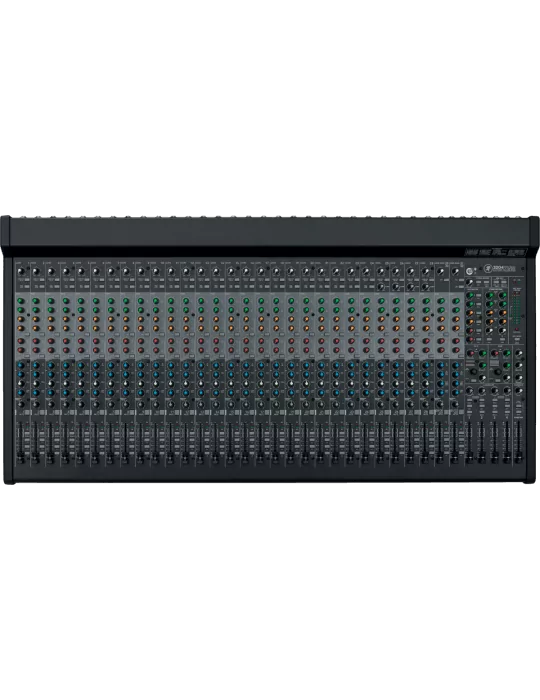Viewport: 540px width, 700px height.
Task: Click channel 1 white mid frequency knob
Action: coord(21,384)
